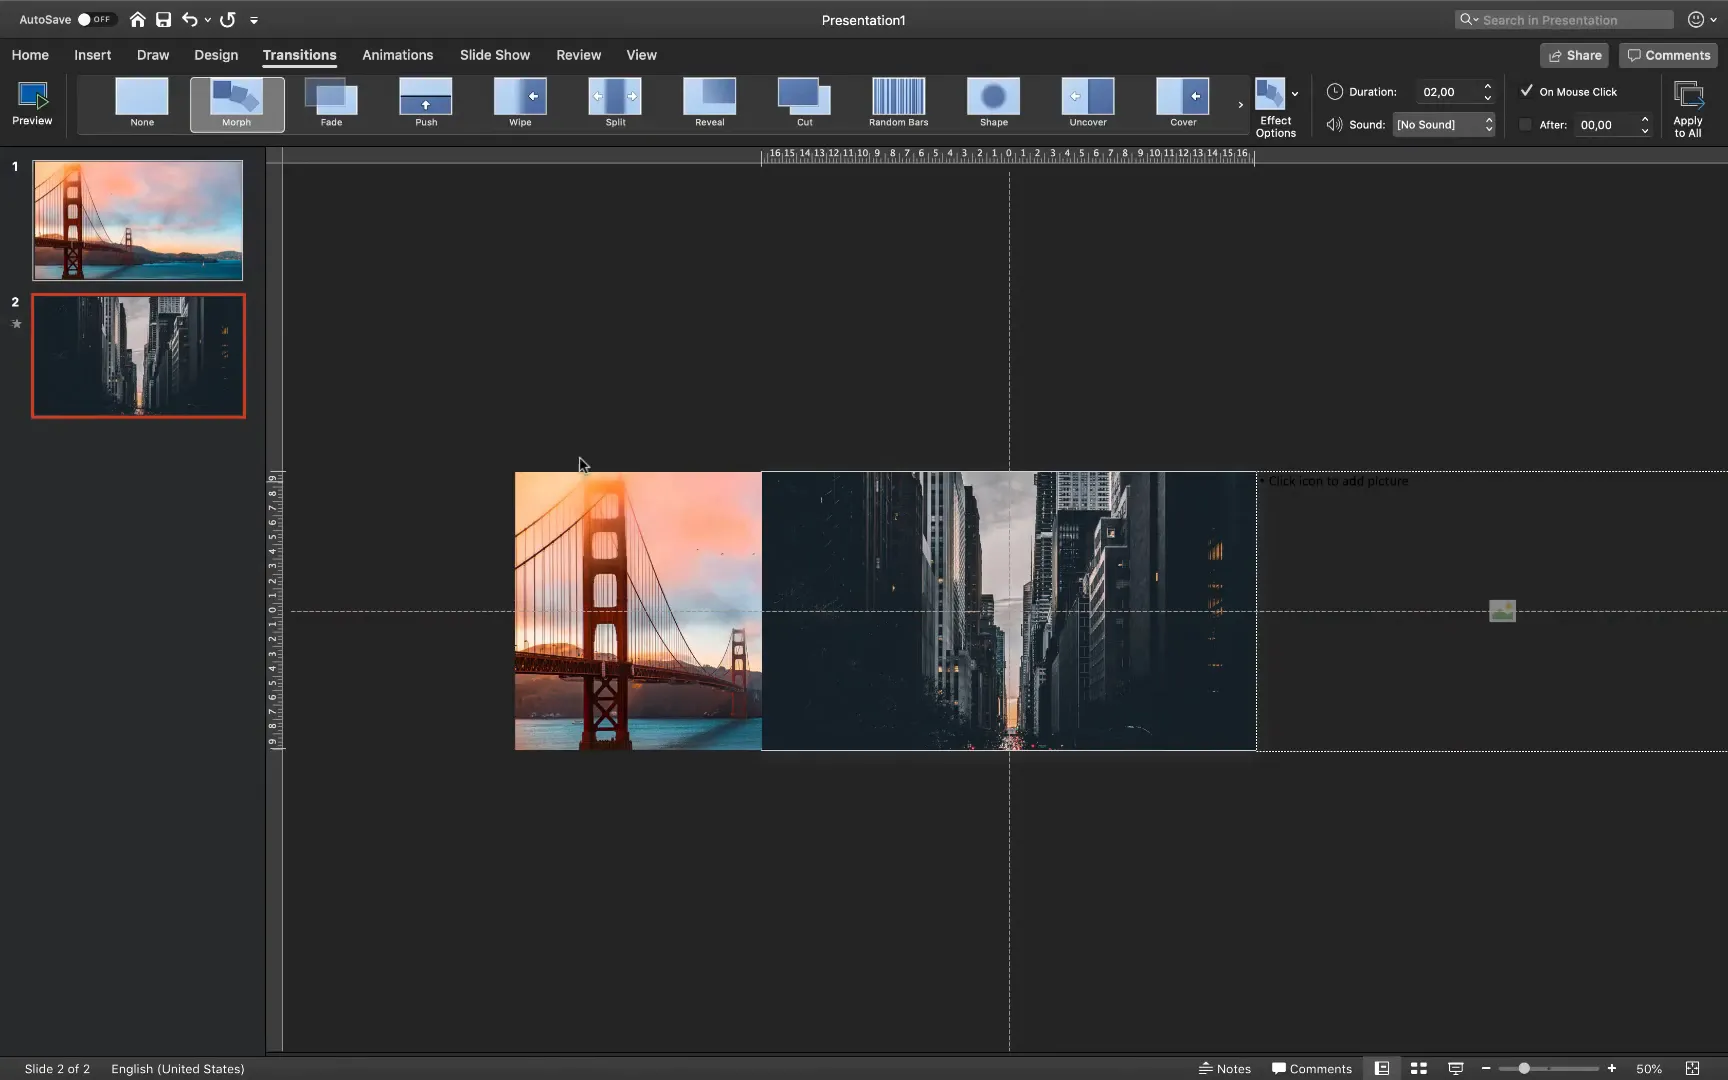
Task: Enable the After timing checkbox
Action: 1526,124
